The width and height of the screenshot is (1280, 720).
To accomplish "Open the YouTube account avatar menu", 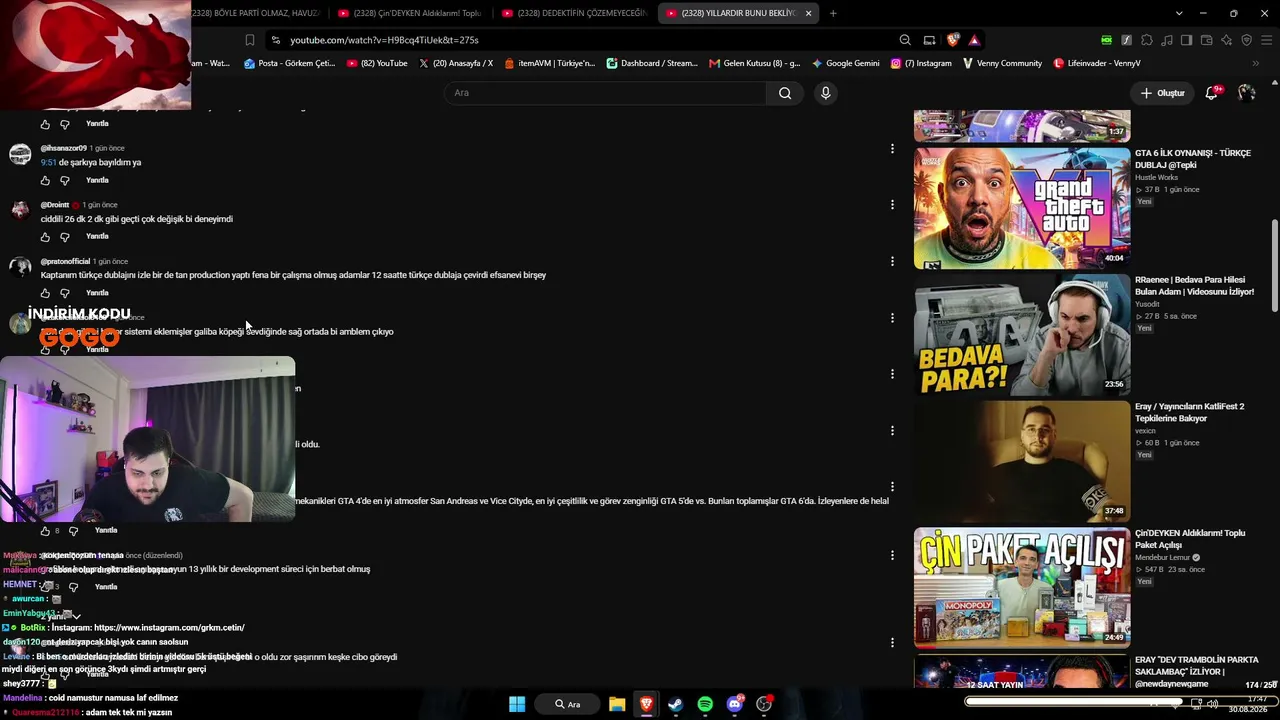I will click(x=1246, y=93).
